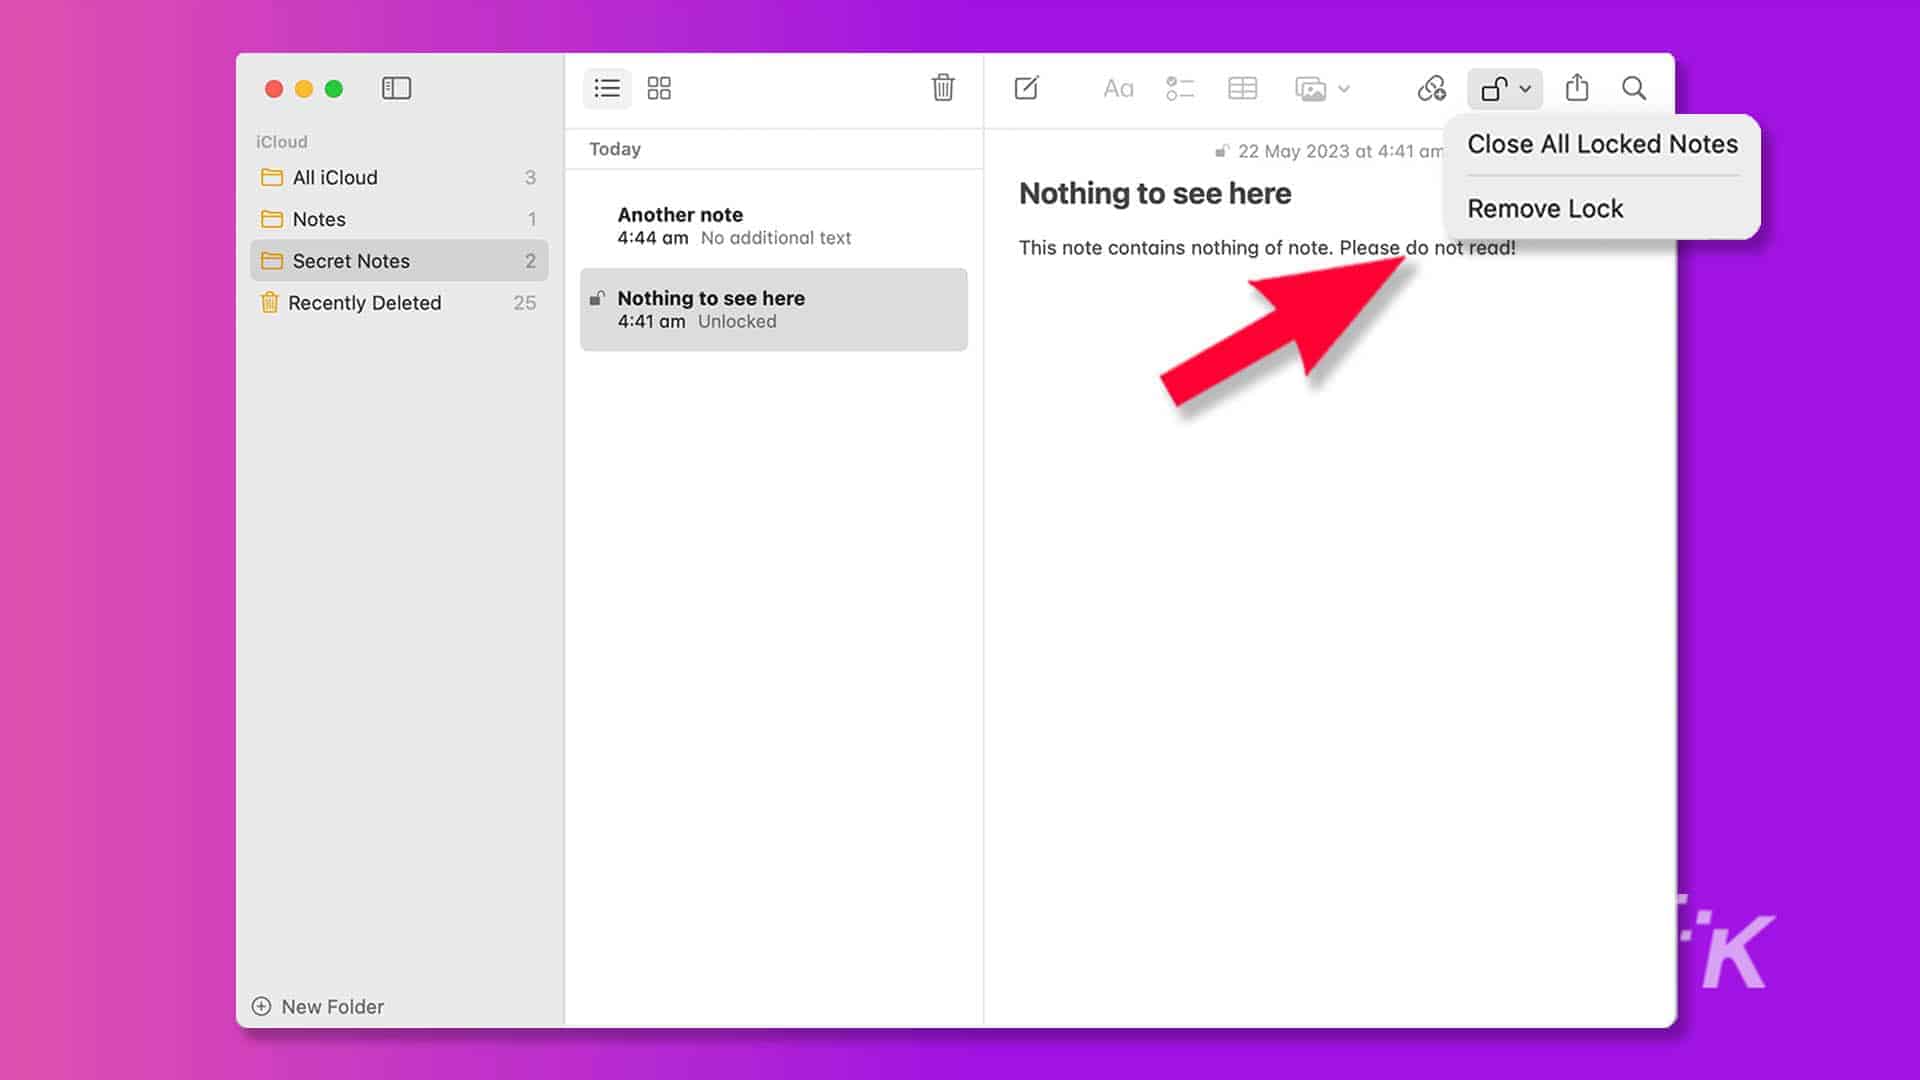Insert a table with the table icon

(1242, 88)
